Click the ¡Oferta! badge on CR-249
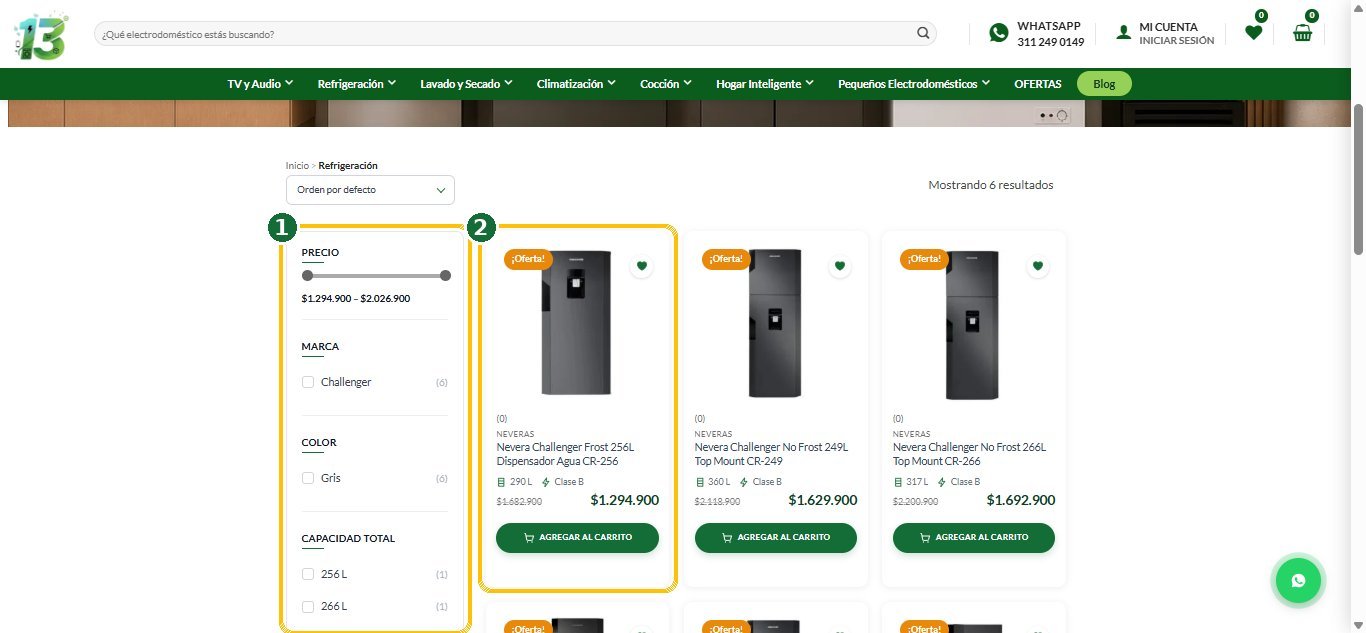The height and width of the screenshot is (633, 1366). (726, 259)
